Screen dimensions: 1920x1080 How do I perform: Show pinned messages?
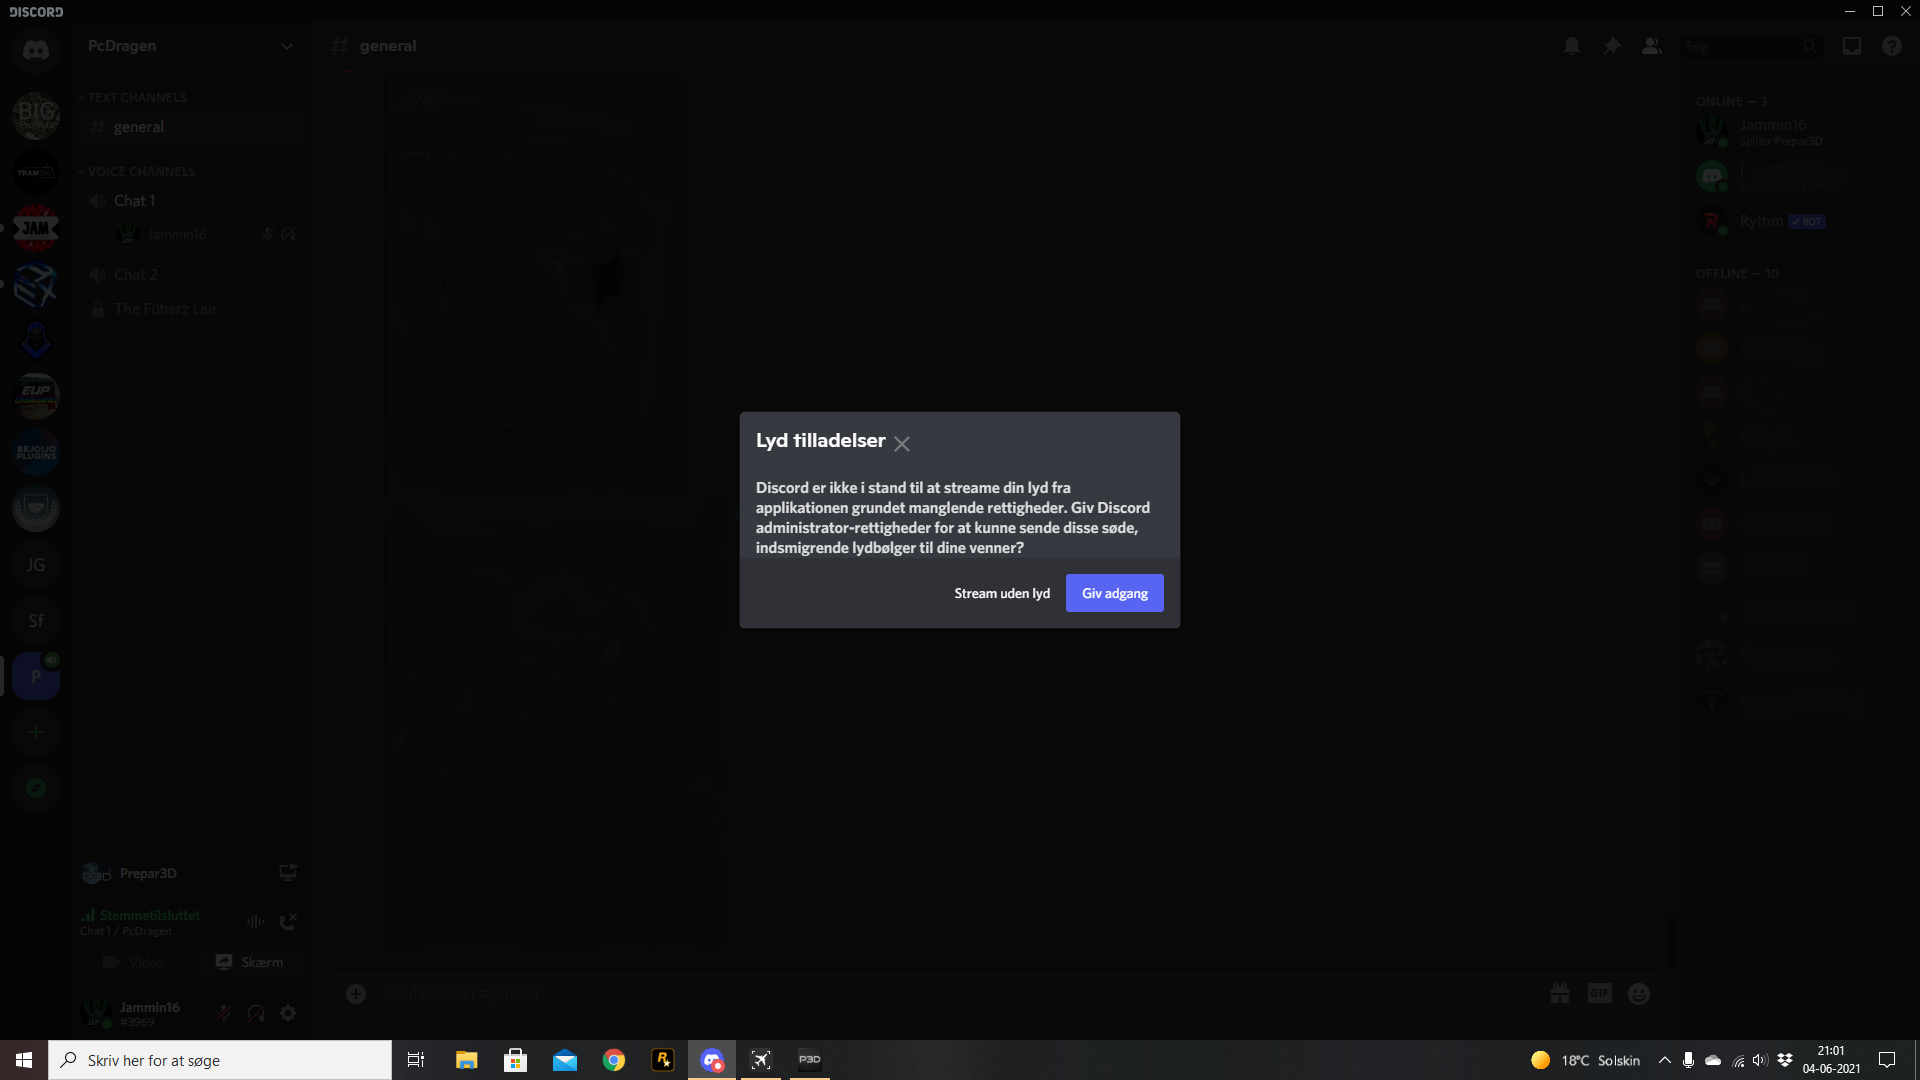[1612, 46]
